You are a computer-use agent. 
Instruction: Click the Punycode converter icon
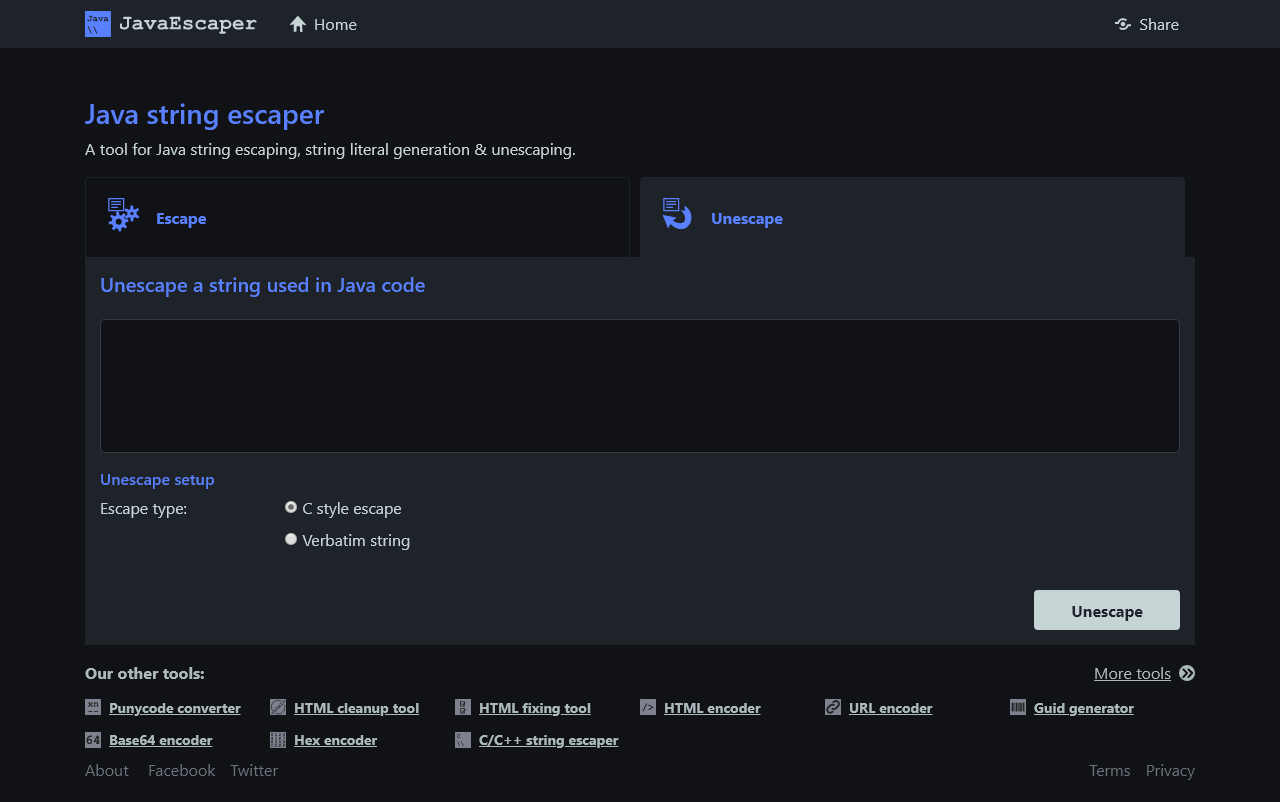[x=93, y=707]
